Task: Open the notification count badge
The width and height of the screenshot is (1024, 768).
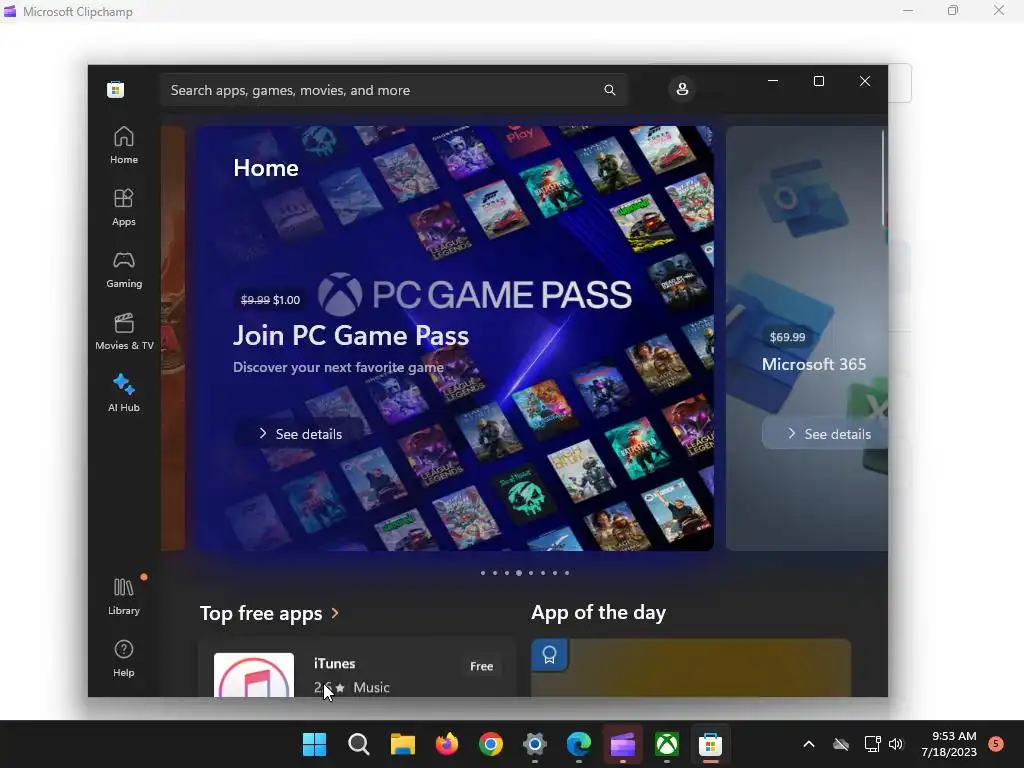Action: pos(996,744)
